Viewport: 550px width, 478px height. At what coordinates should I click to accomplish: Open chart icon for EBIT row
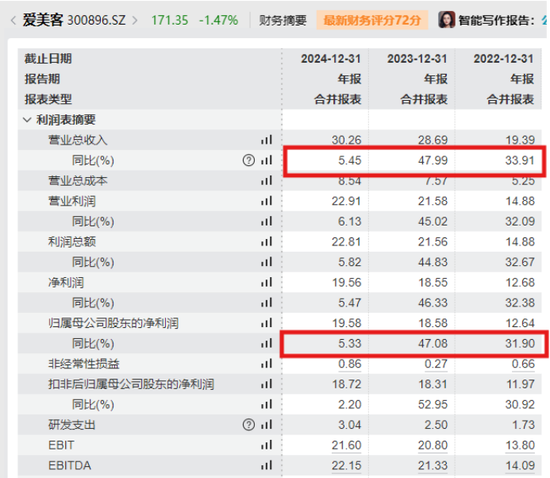click(x=266, y=445)
